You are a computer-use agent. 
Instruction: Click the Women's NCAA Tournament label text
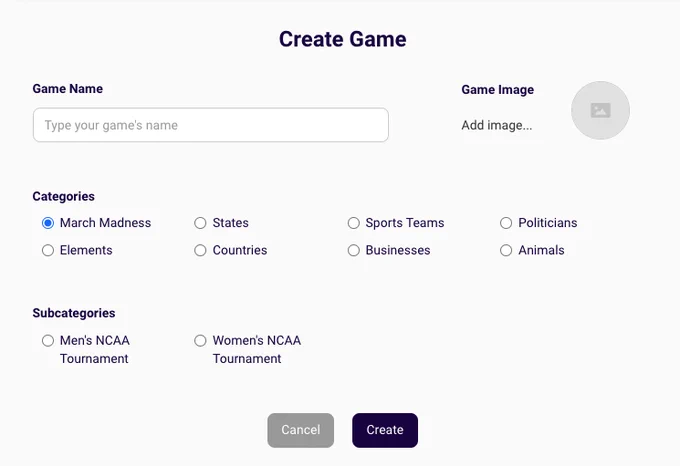257,349
